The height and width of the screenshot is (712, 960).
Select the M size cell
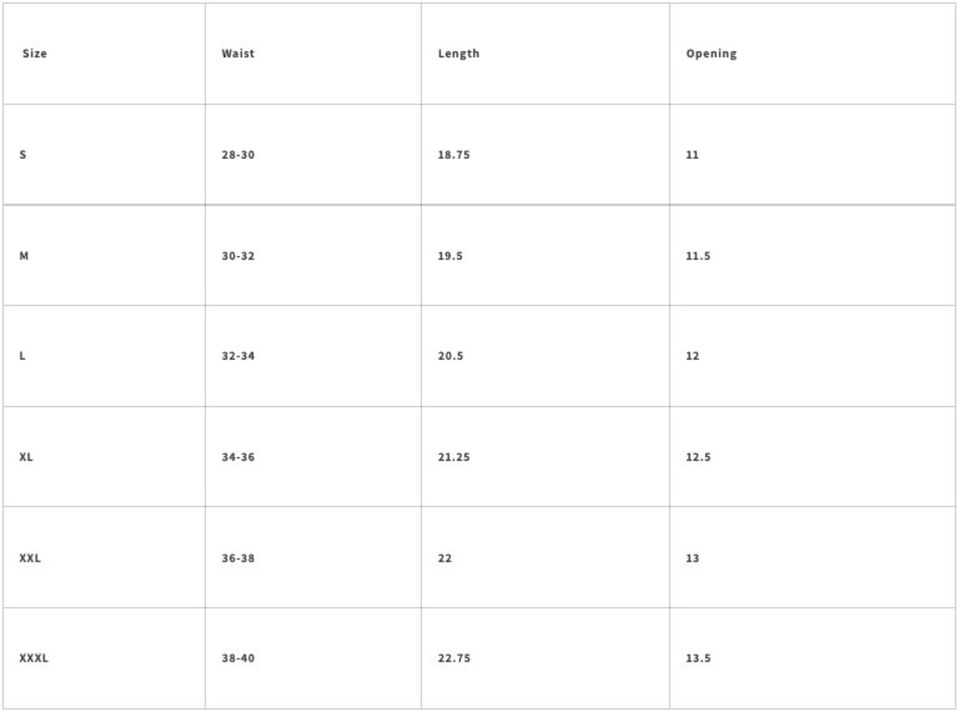click(x=24, y=256)
